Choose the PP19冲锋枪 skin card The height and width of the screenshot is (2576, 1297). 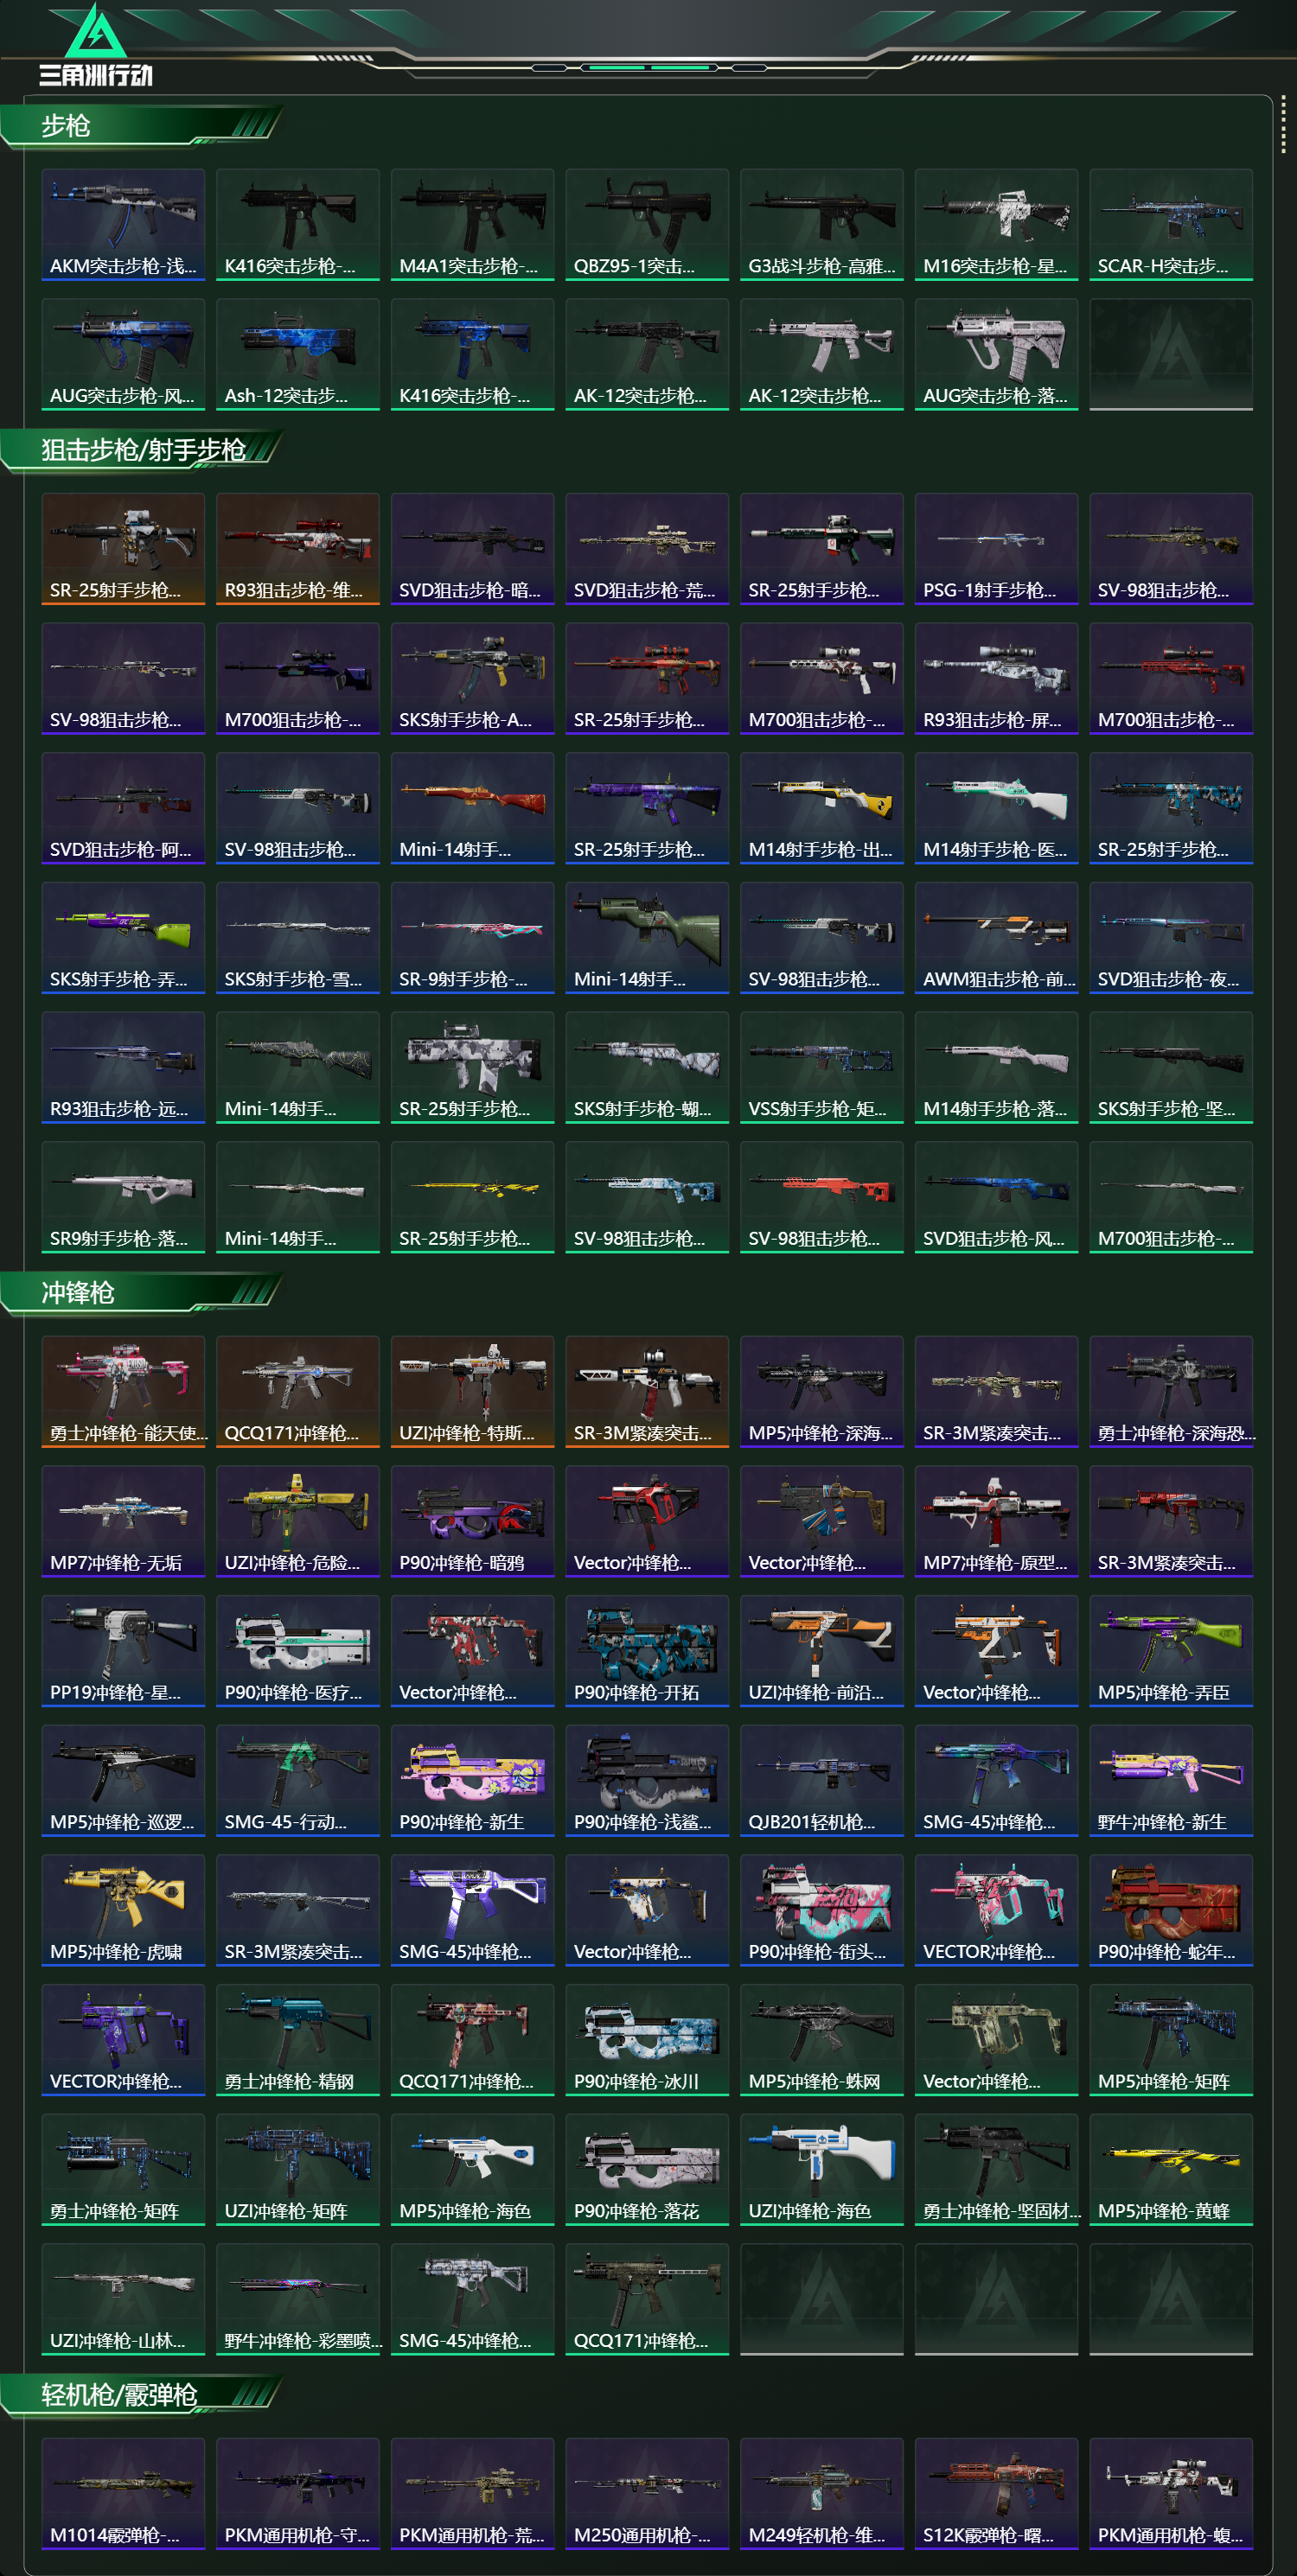point(123,1651)
